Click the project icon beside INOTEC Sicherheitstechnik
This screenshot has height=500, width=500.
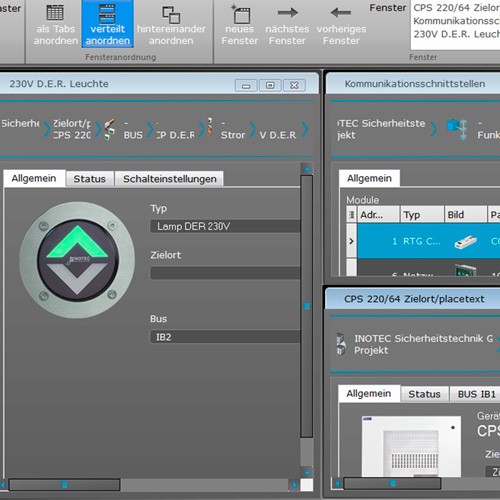tap(341, 344)
